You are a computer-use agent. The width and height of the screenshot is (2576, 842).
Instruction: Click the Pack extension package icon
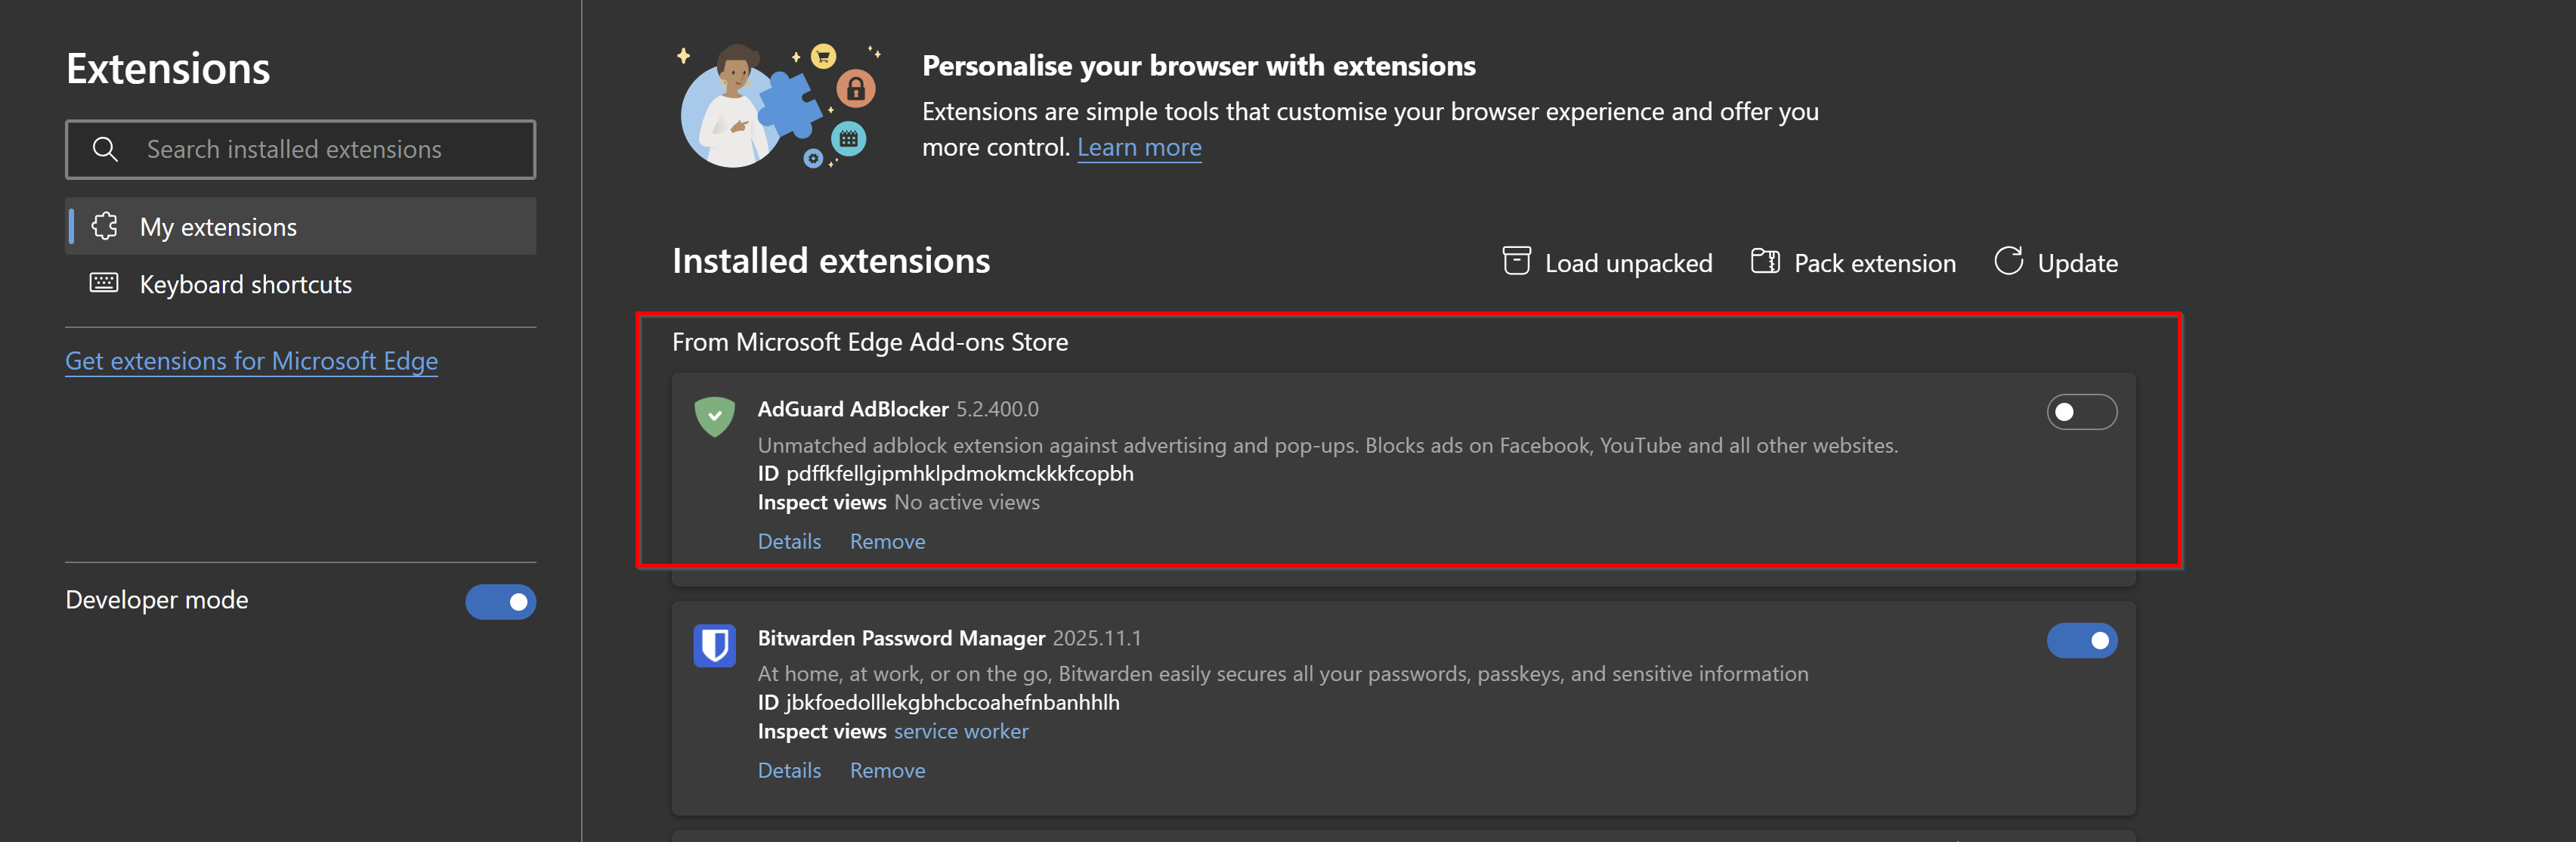pos(1765,261)
